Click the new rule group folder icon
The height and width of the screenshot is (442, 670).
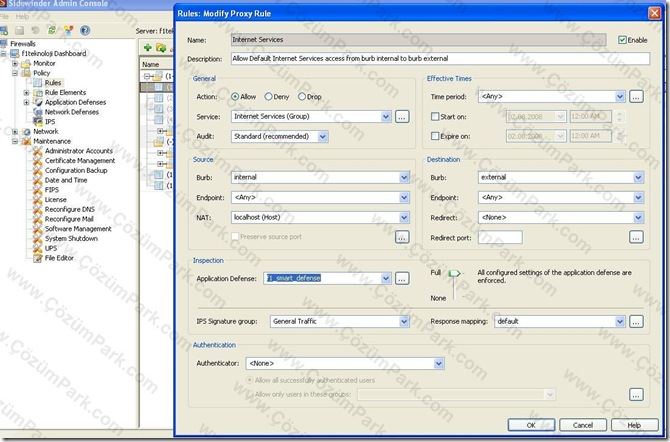click(x=161, y=47)
